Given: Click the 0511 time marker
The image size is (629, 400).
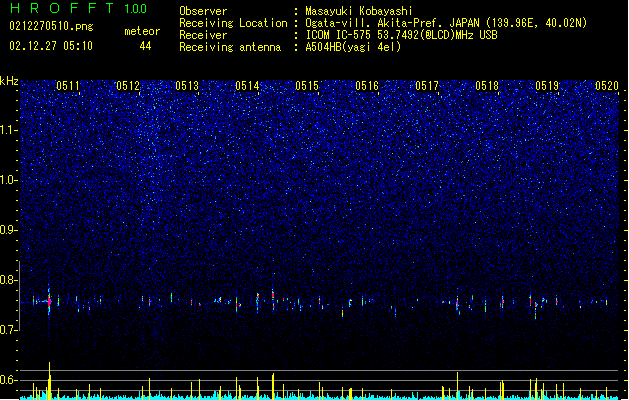Looking at the screenshot, I should (x=68, y=85).
